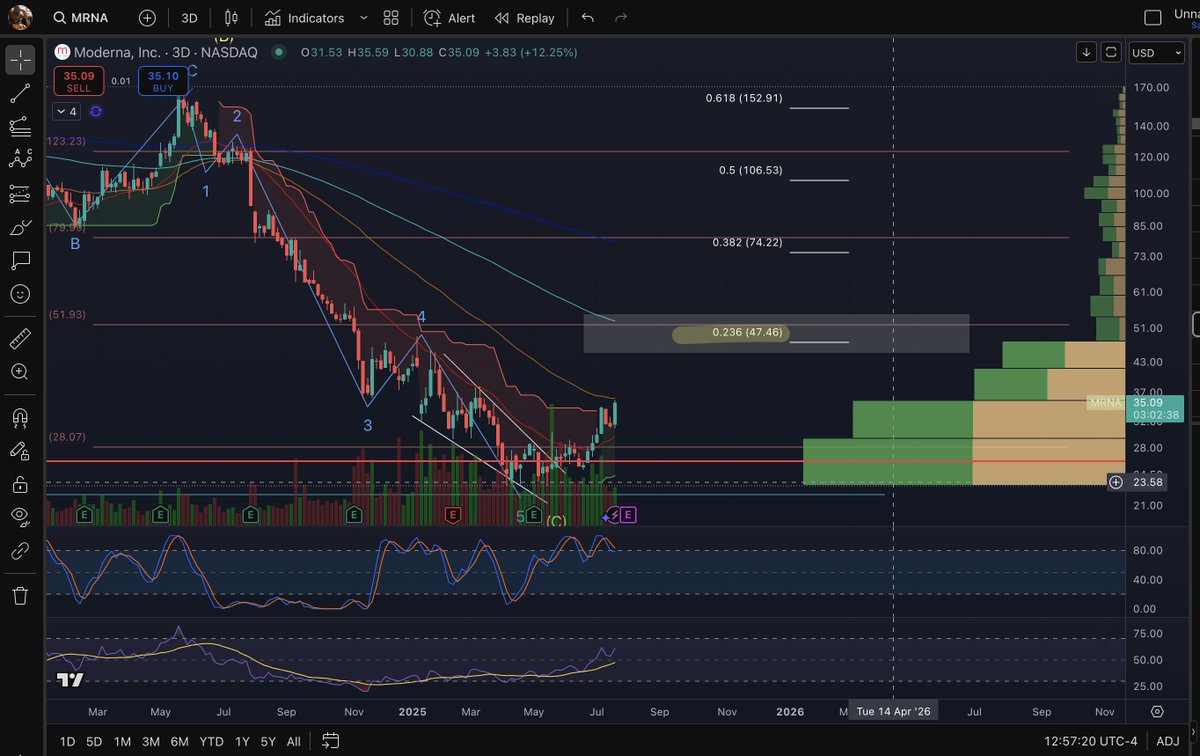The height and width of the screenshot is (756, 1200).
Task: Click the refresh icon beside indicator count
Action: coord(96,112)
